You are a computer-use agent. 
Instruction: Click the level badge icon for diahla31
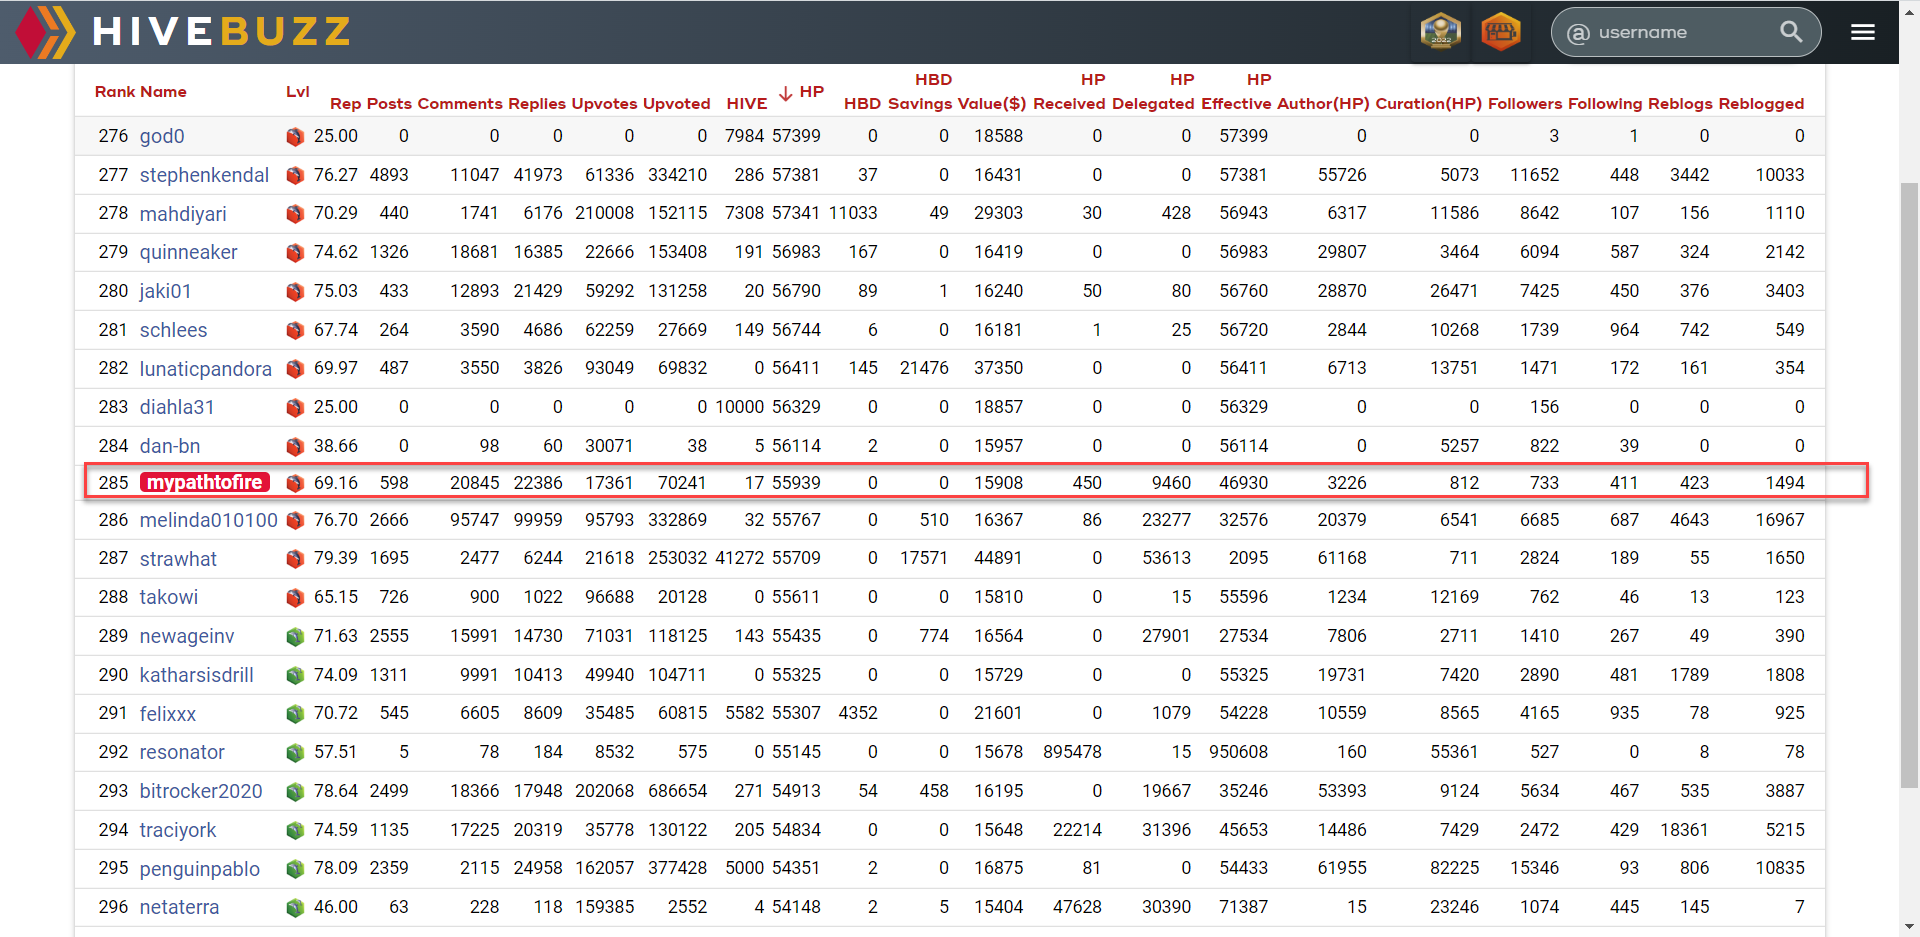click(x=295, y=407)
